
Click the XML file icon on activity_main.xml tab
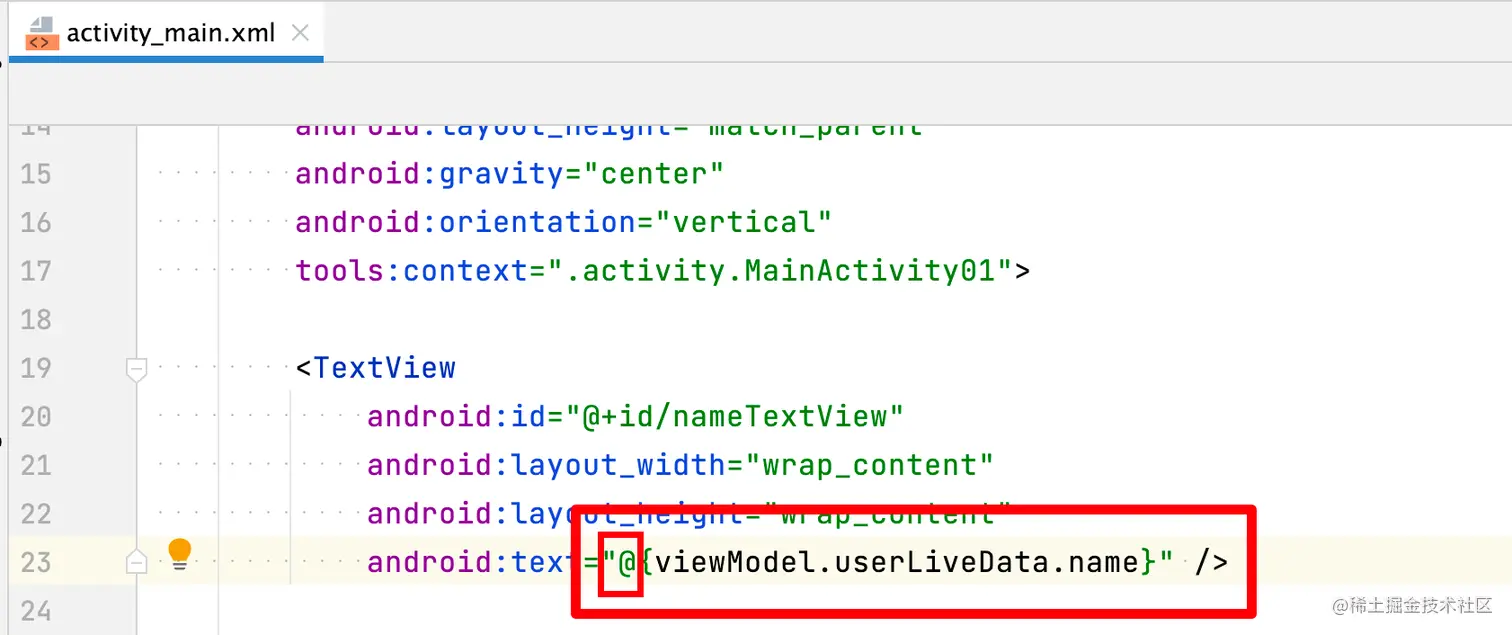click(x=40, y=33)
